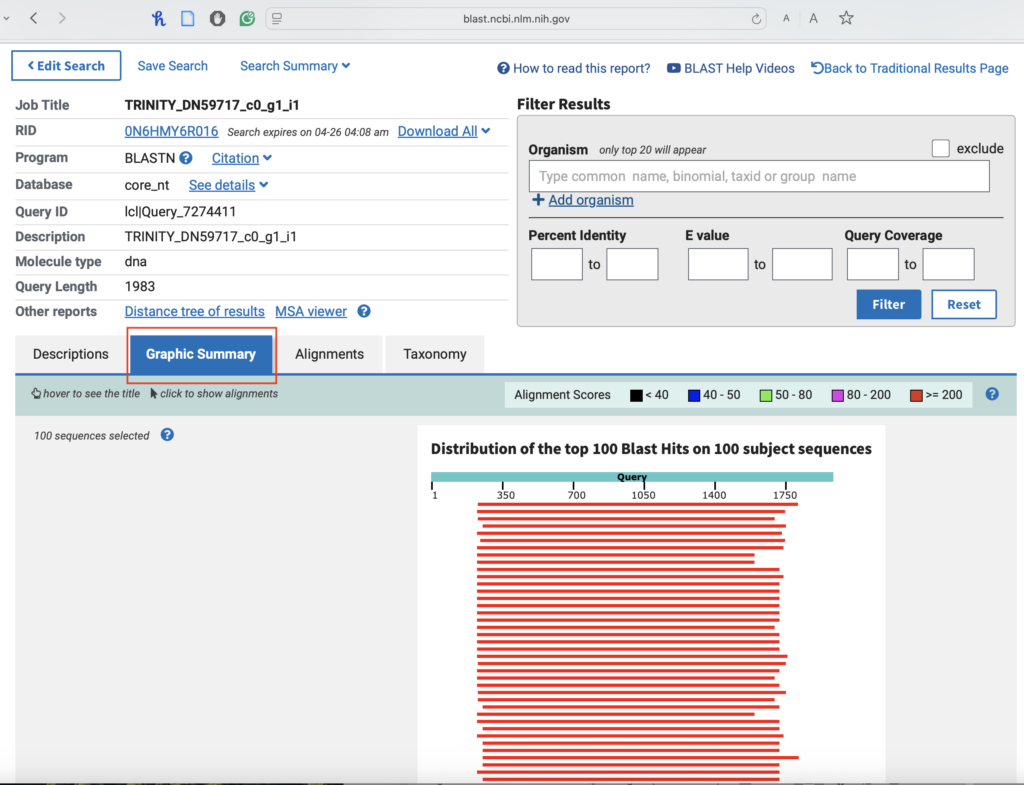Click the Organism name input field

coord(758,176)
